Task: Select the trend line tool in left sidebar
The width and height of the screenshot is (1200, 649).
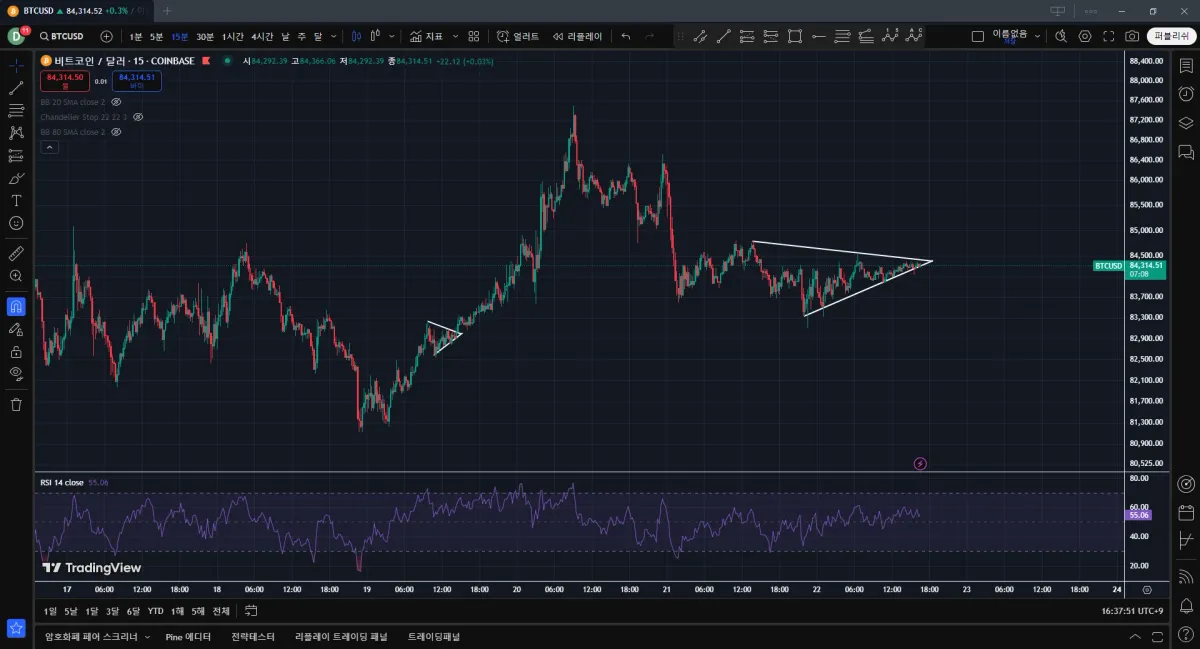Action: (x=16, y=88)
